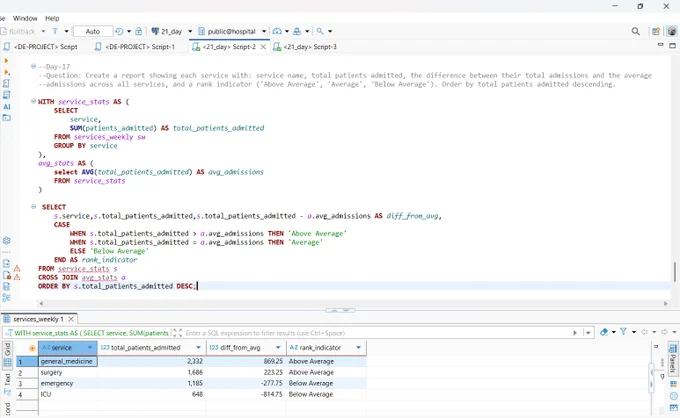
Task: Open the perspective icon near the top right
Action: click(x=656, y=31)
